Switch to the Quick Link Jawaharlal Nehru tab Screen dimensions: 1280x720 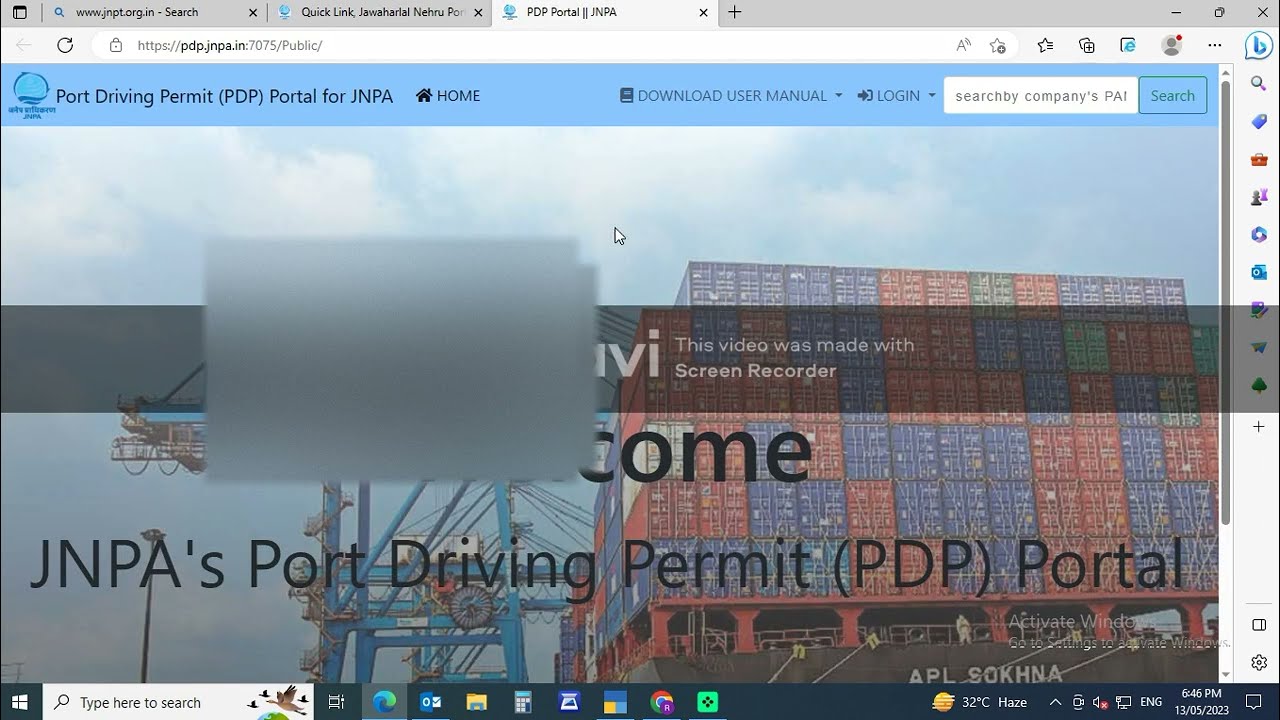coord(382,12)
